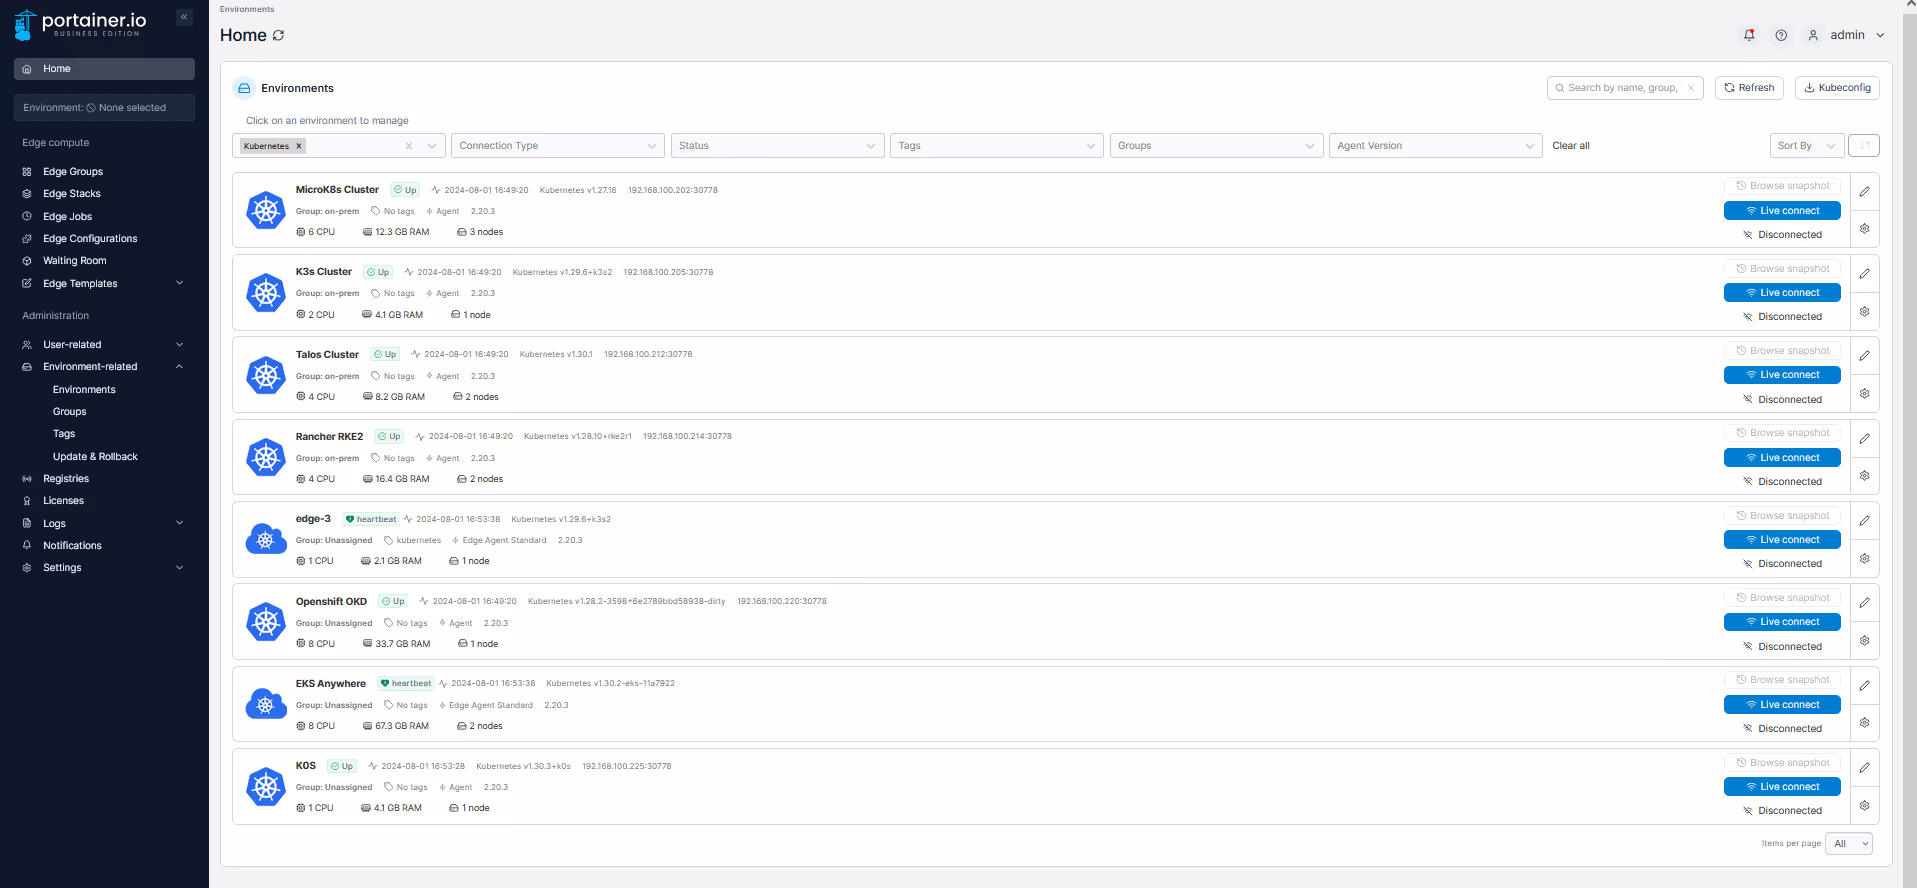This screenshot has width=1917, height=888.
Task: Expand the Settings sidebar section
Action: click(x=180, y=568)
